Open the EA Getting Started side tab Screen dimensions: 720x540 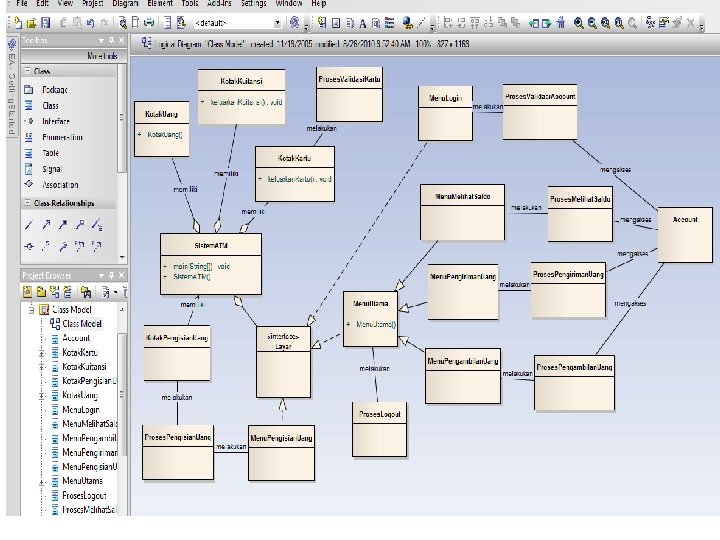click(12, 87)
